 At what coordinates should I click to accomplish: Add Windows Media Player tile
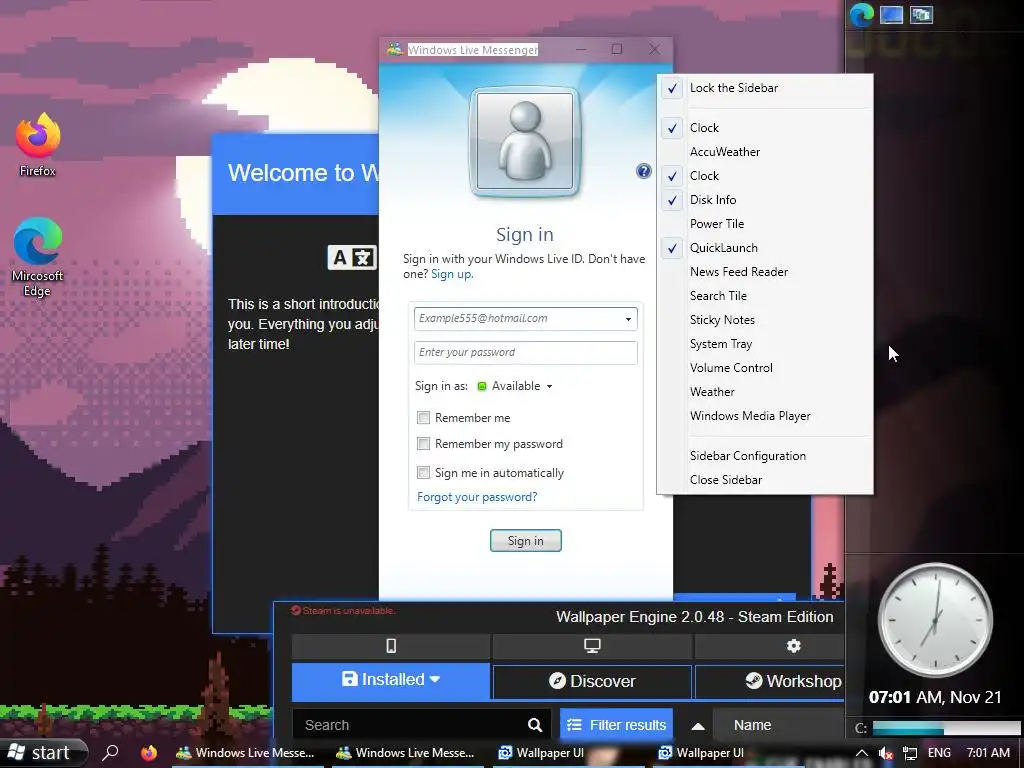point(765,416)
